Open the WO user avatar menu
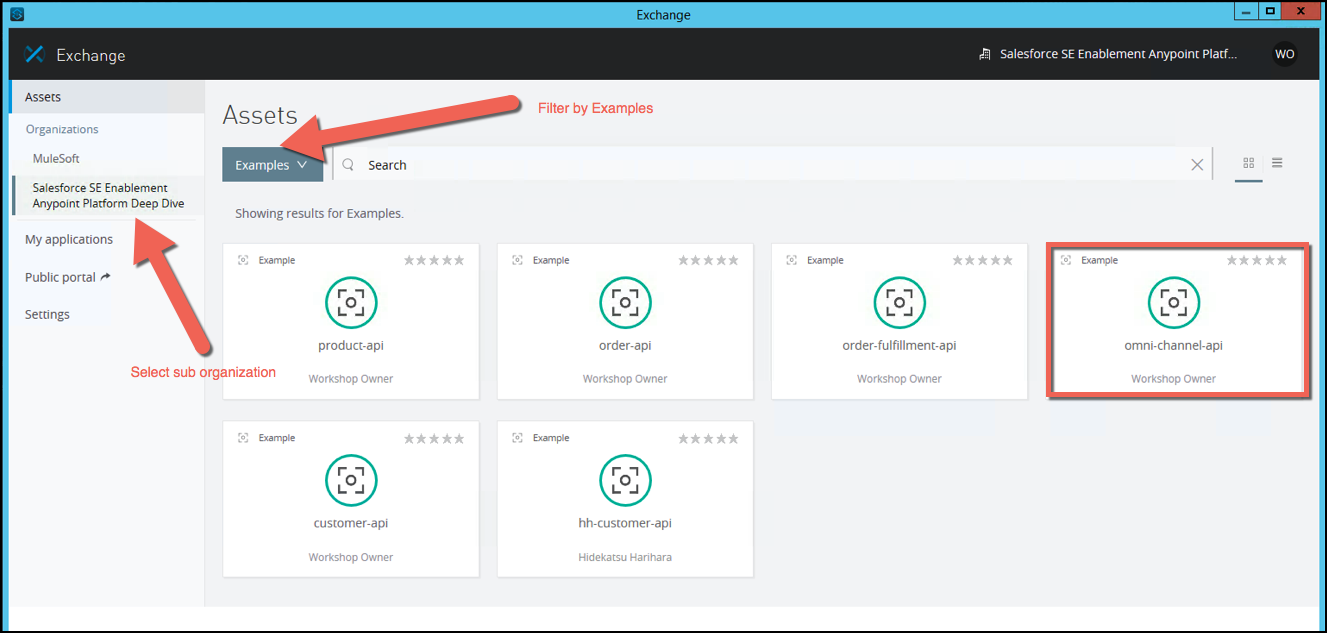1327x633 pixels. point(1284,54)
